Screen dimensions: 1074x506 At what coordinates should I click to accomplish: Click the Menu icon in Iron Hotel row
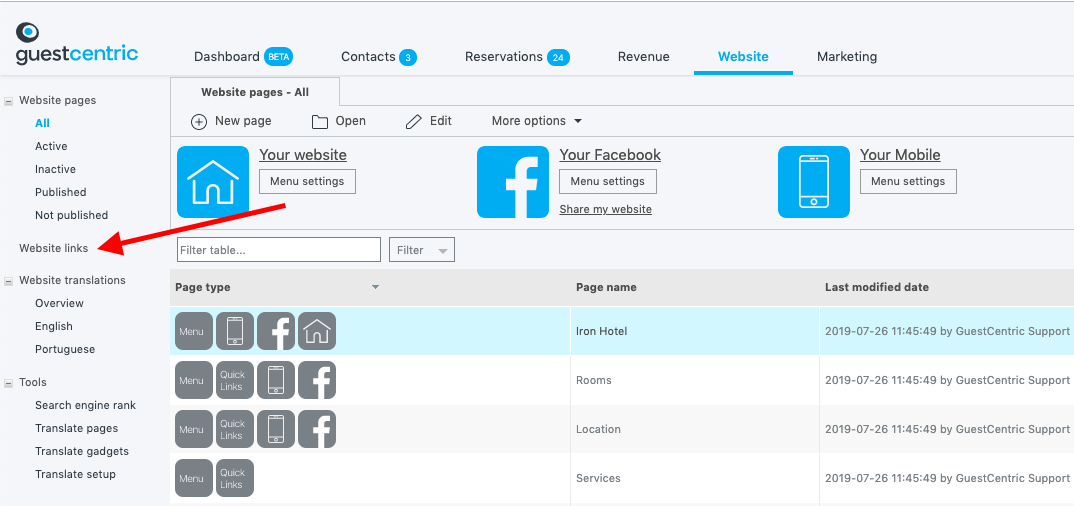click(x=194, y=331)
